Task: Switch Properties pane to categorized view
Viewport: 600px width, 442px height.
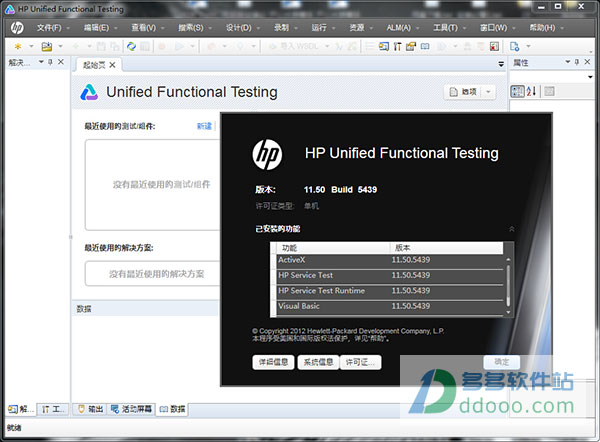Action: pos(517,91)
